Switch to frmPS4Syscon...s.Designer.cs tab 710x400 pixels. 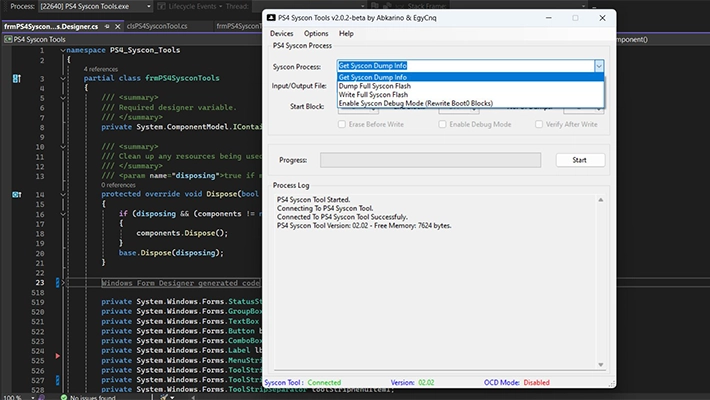tap(51, 26)
